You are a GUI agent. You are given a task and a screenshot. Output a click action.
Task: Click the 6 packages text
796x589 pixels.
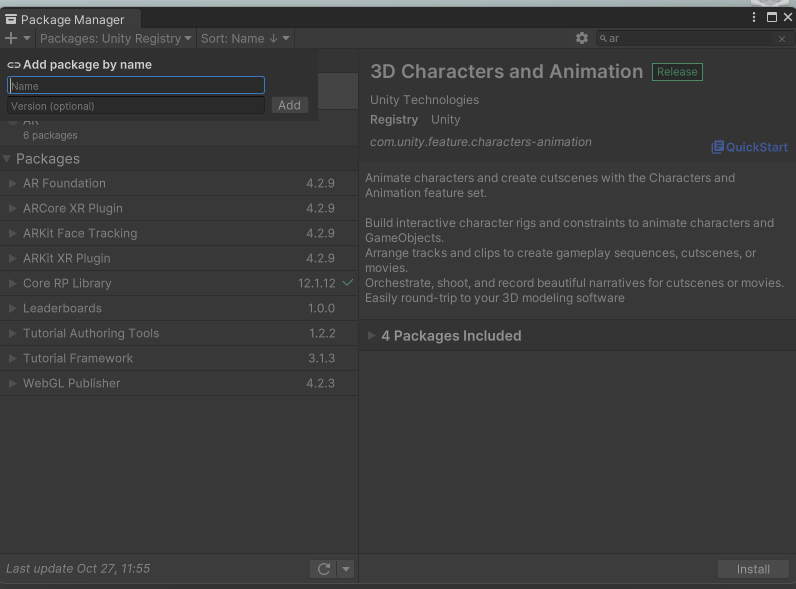(x=50, y=136)
